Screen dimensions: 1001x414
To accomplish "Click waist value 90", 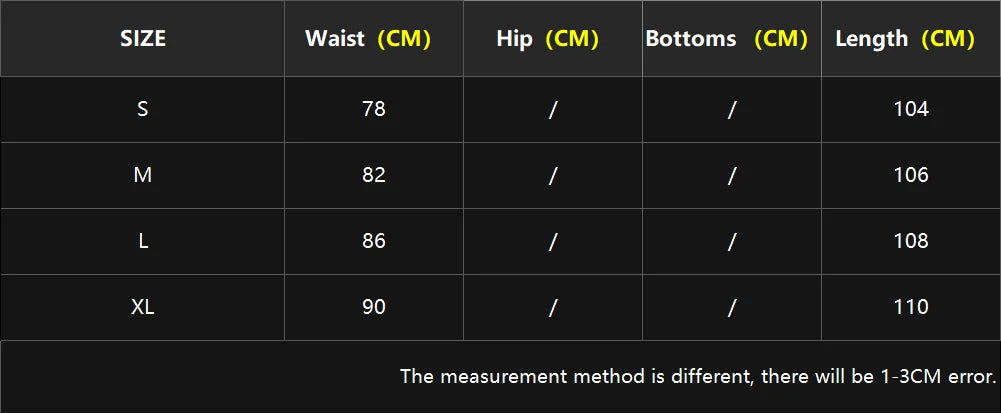I will point(373,307).
